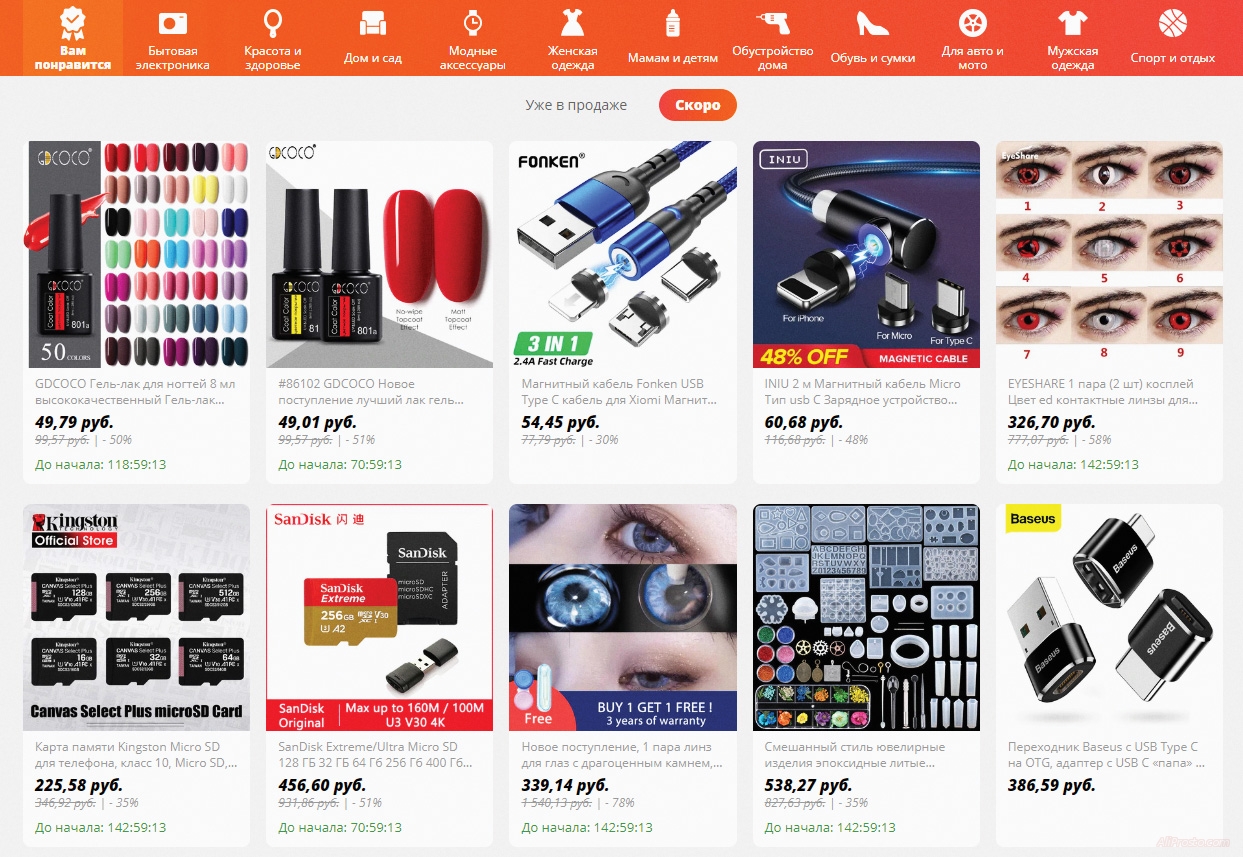Open the Бытовая электроника camera category icon
1243x857 pixels.
172,22
